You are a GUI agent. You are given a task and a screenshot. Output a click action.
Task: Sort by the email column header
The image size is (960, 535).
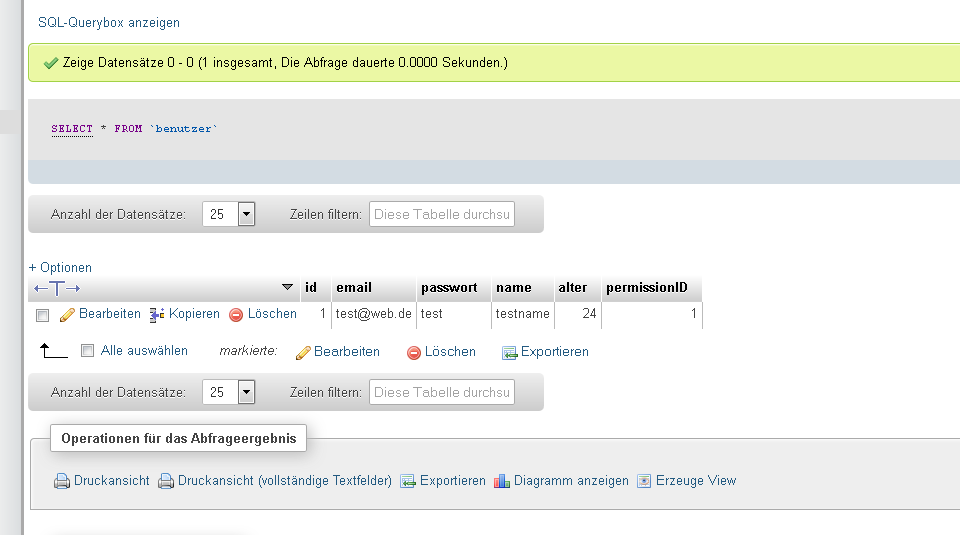click(354, 288)
